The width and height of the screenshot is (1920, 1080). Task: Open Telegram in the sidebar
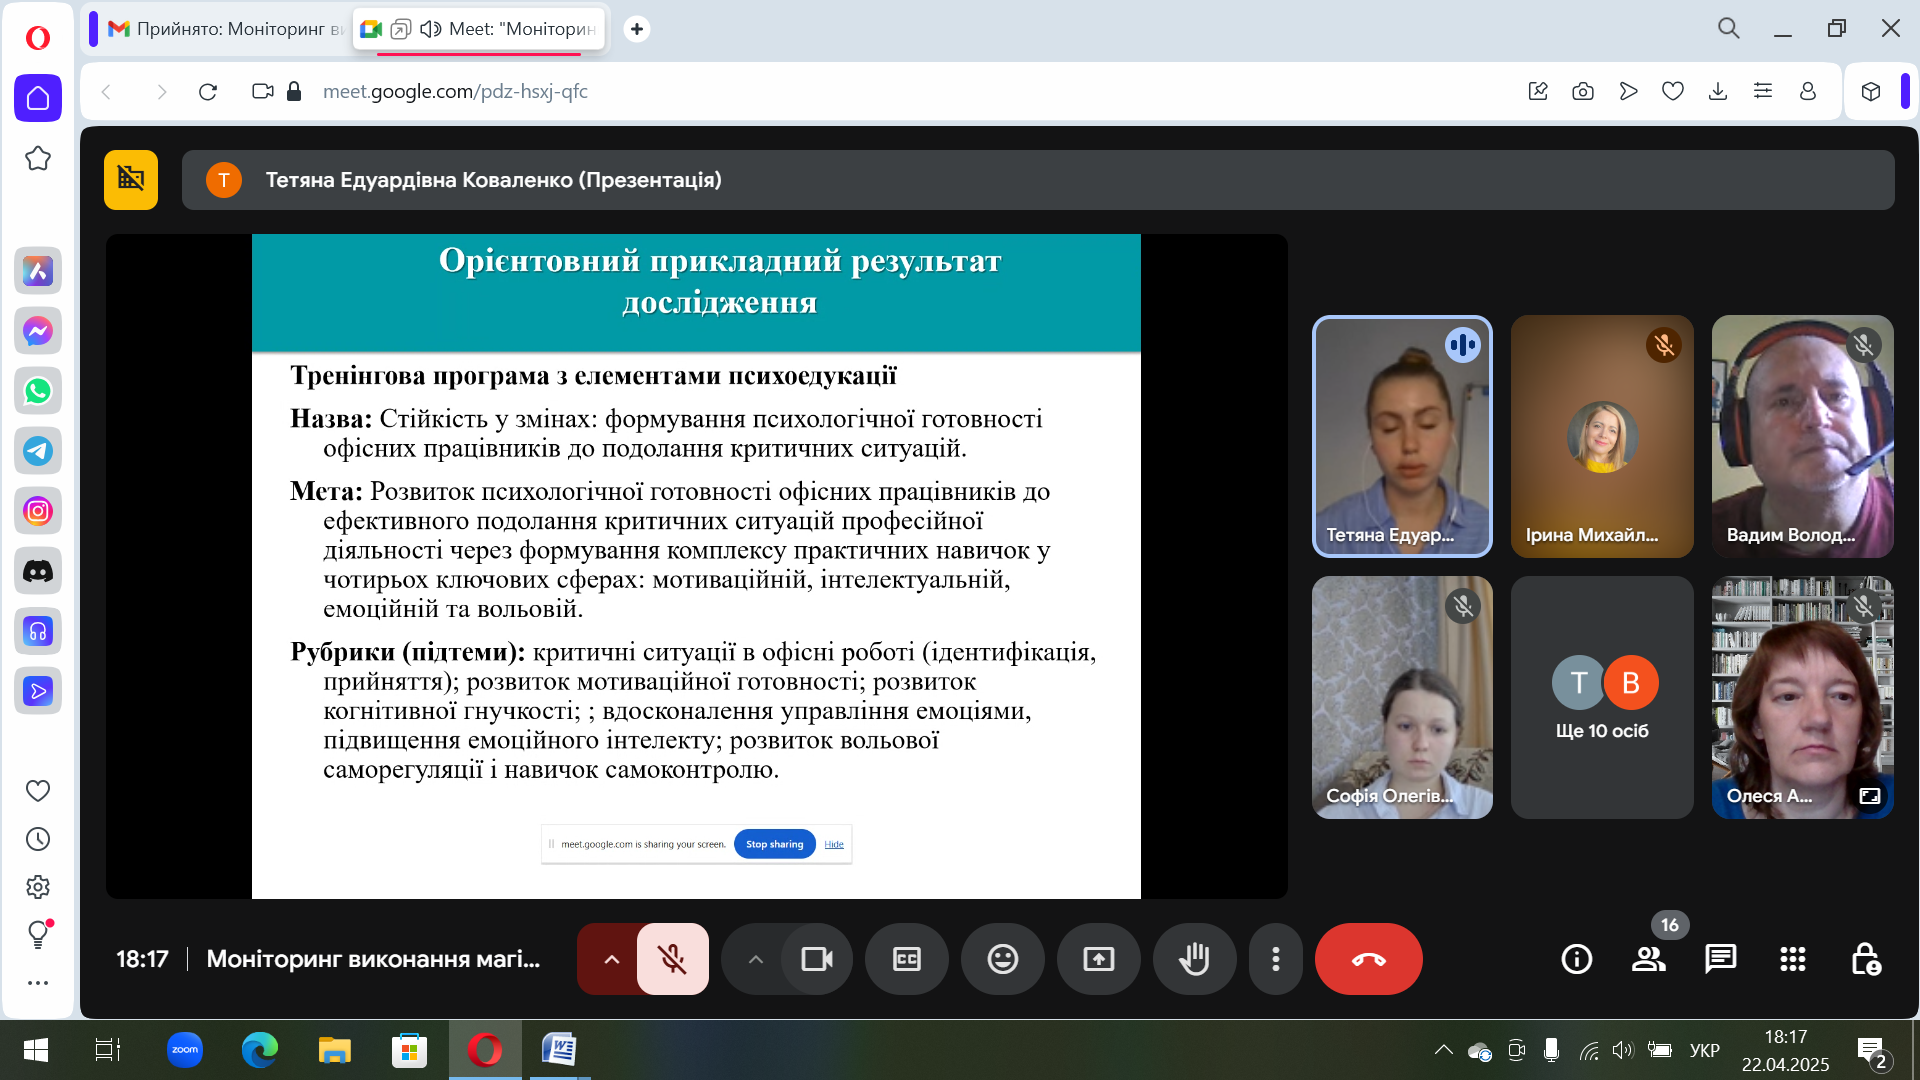click(x=37, y=450)
